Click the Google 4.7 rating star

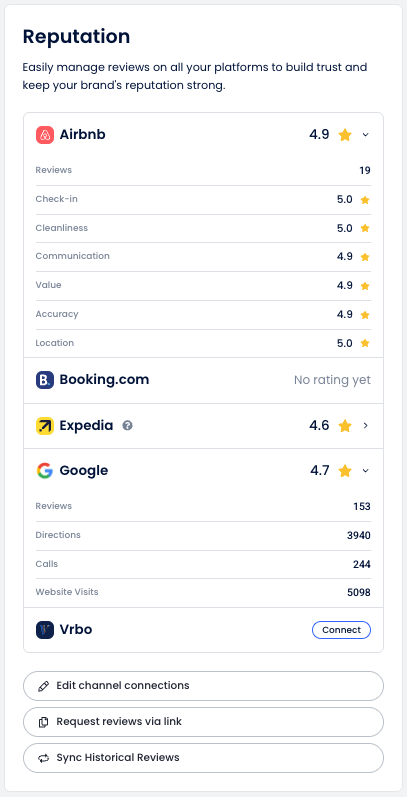click(345, 471)
